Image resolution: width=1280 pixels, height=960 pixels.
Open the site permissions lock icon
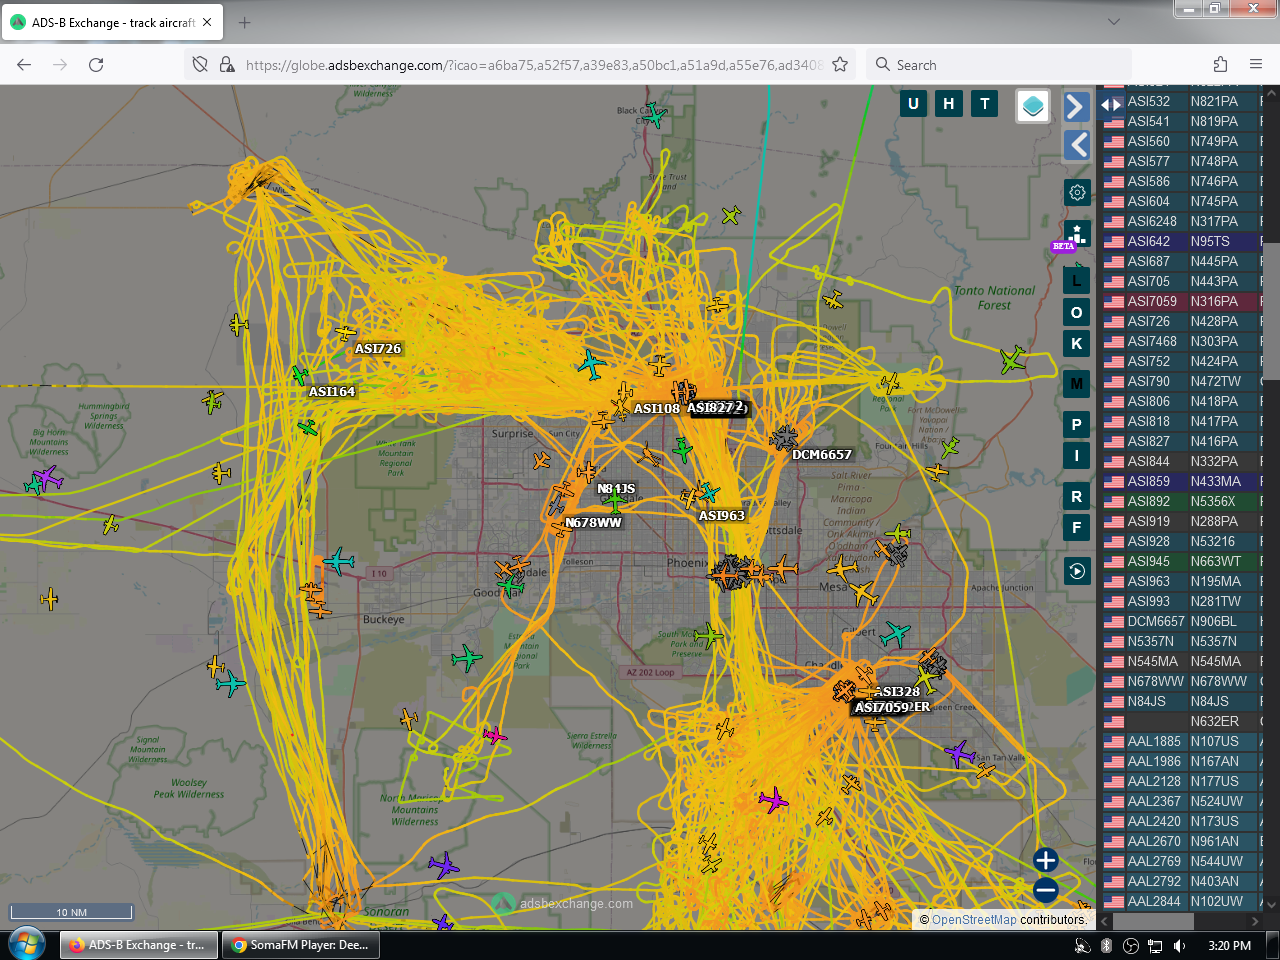pos(227,64)
